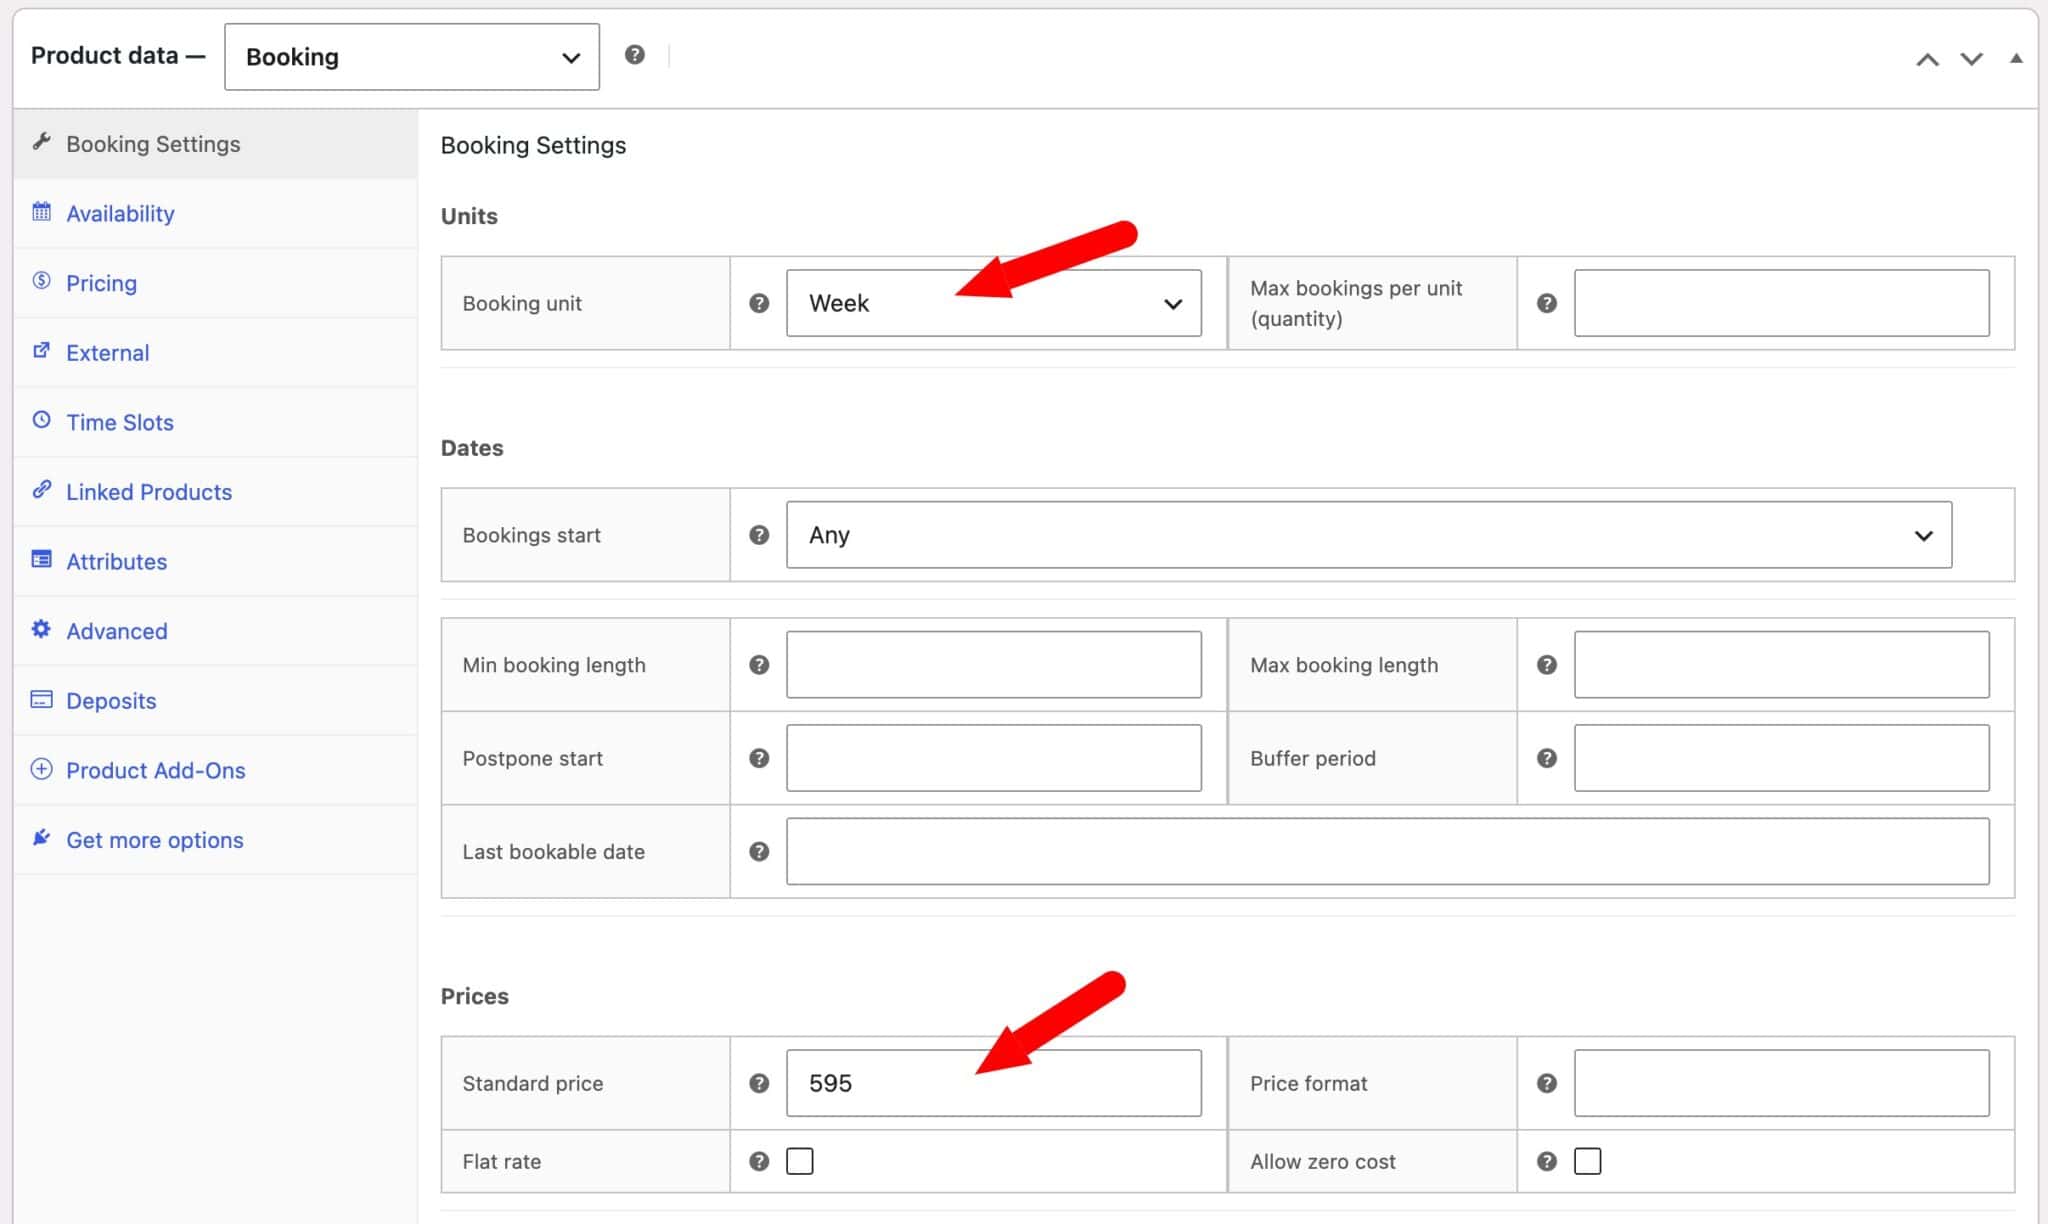Open the Attributes tab

pyautogui.click(x=215, y=562)
